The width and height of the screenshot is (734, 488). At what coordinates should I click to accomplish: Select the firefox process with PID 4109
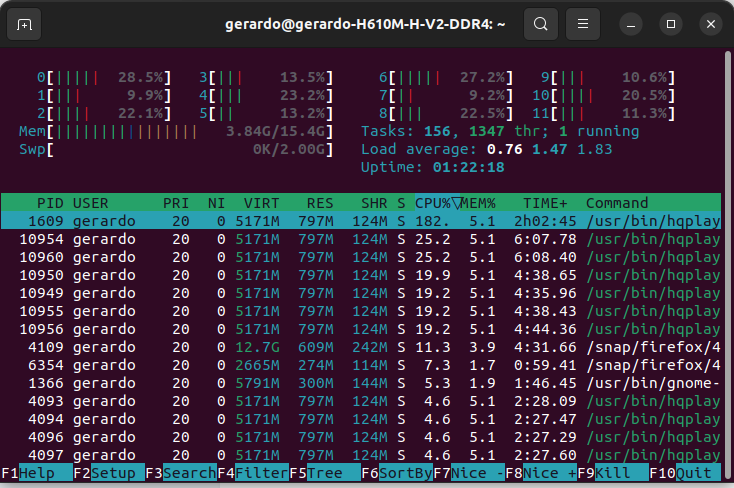coord(360,347)
